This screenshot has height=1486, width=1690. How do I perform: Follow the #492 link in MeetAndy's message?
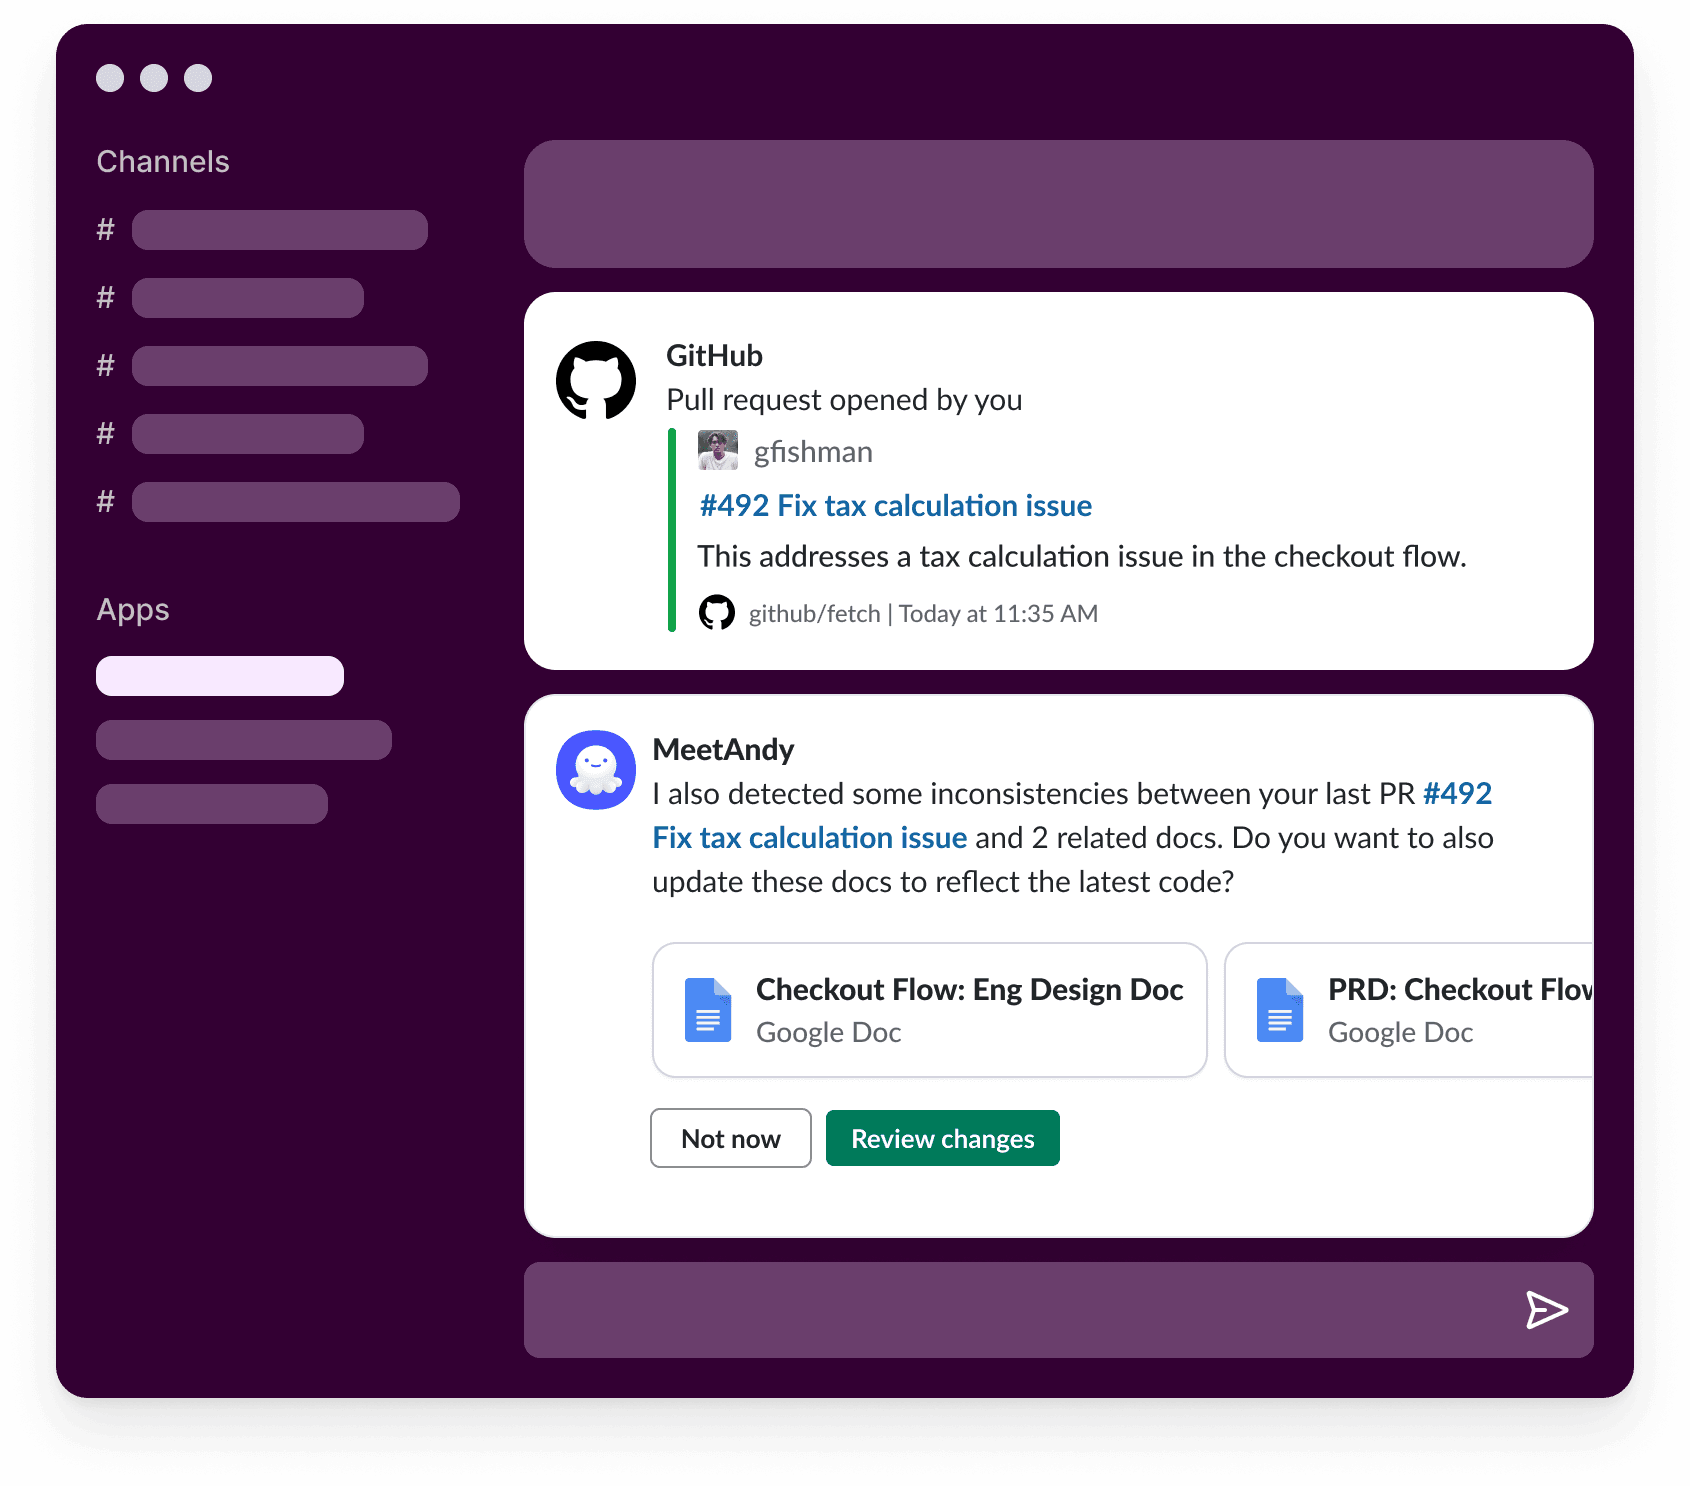pos(1072,815)
